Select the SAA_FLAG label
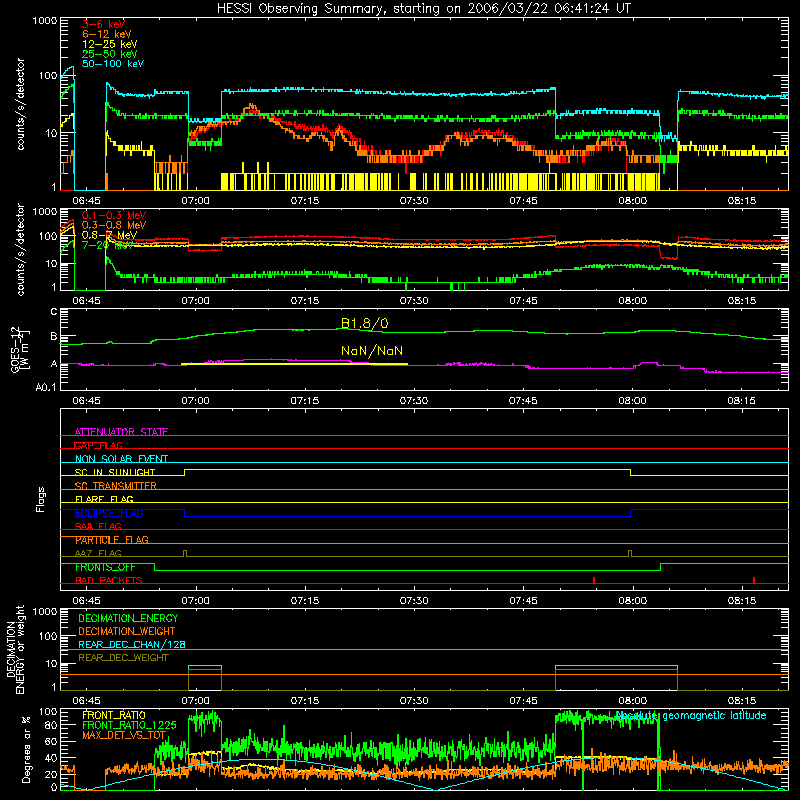The height and width of the screenshot is (800, 800). (98, 527)
